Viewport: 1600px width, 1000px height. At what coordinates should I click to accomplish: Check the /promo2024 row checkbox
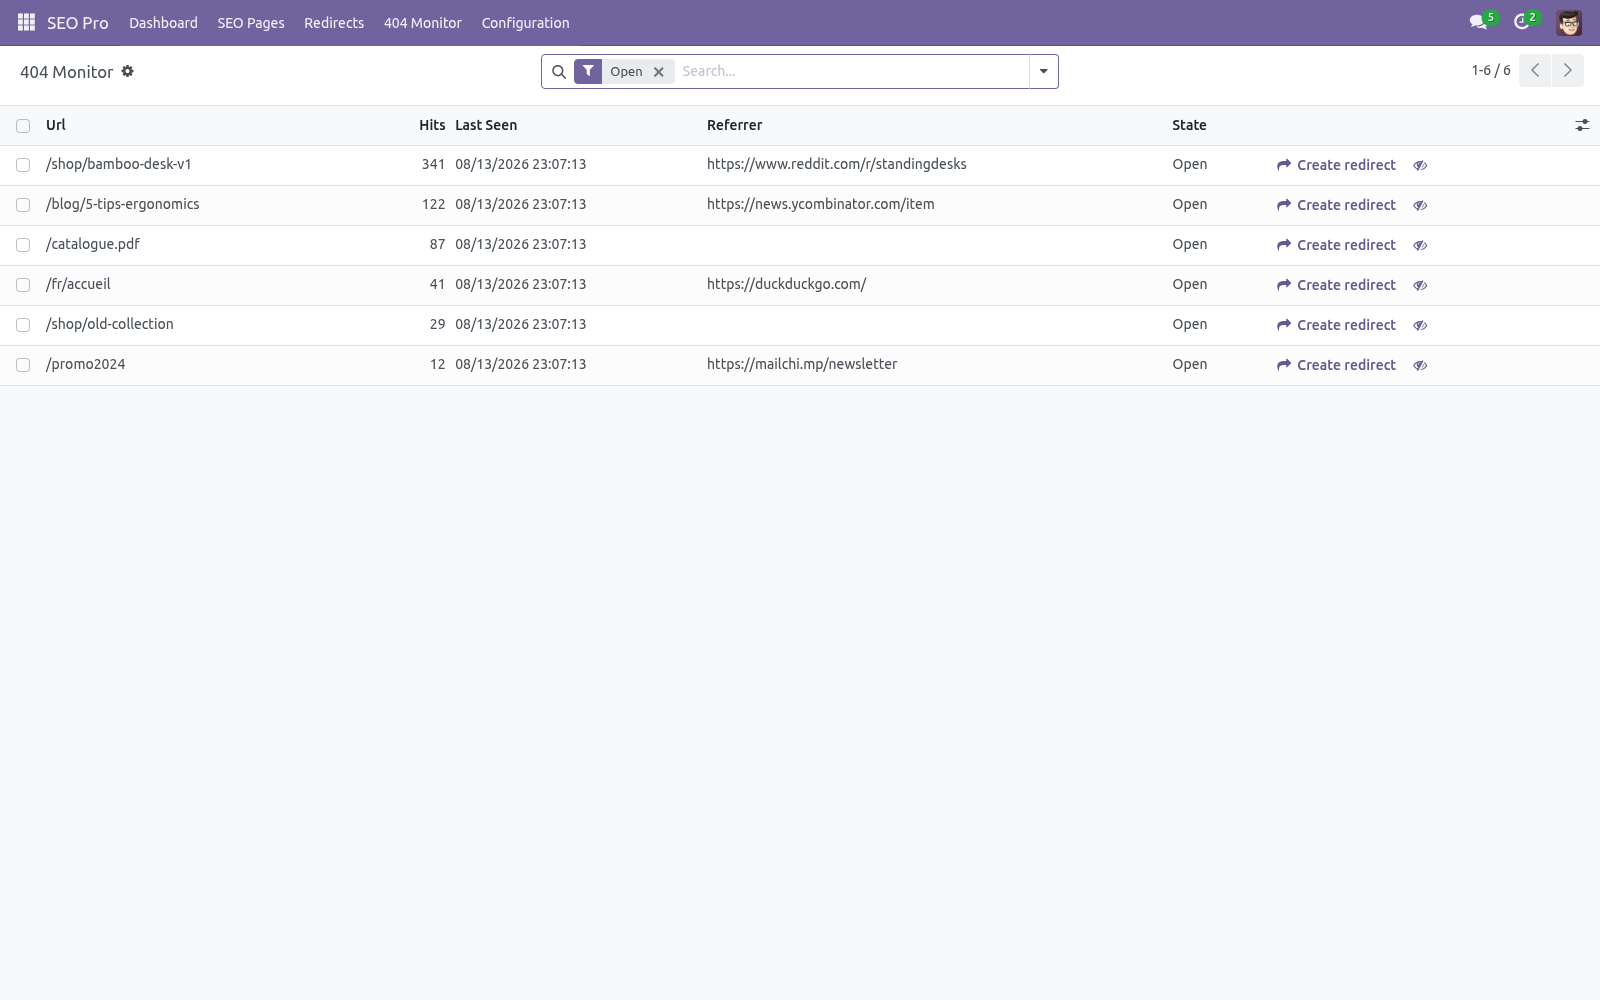(23, 365)
